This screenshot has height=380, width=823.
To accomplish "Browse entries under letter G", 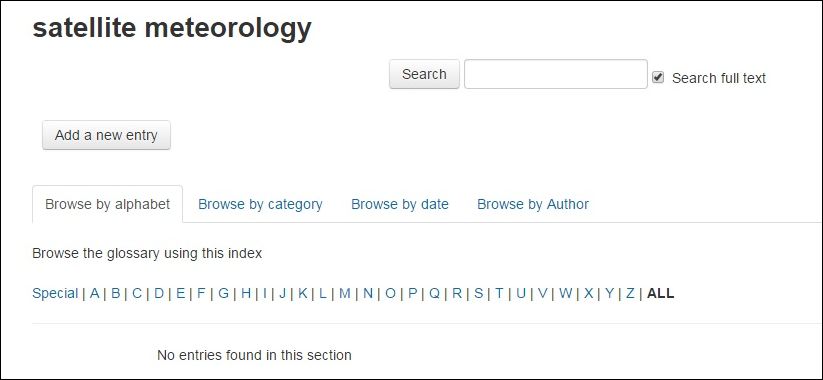I will (224, 293).
